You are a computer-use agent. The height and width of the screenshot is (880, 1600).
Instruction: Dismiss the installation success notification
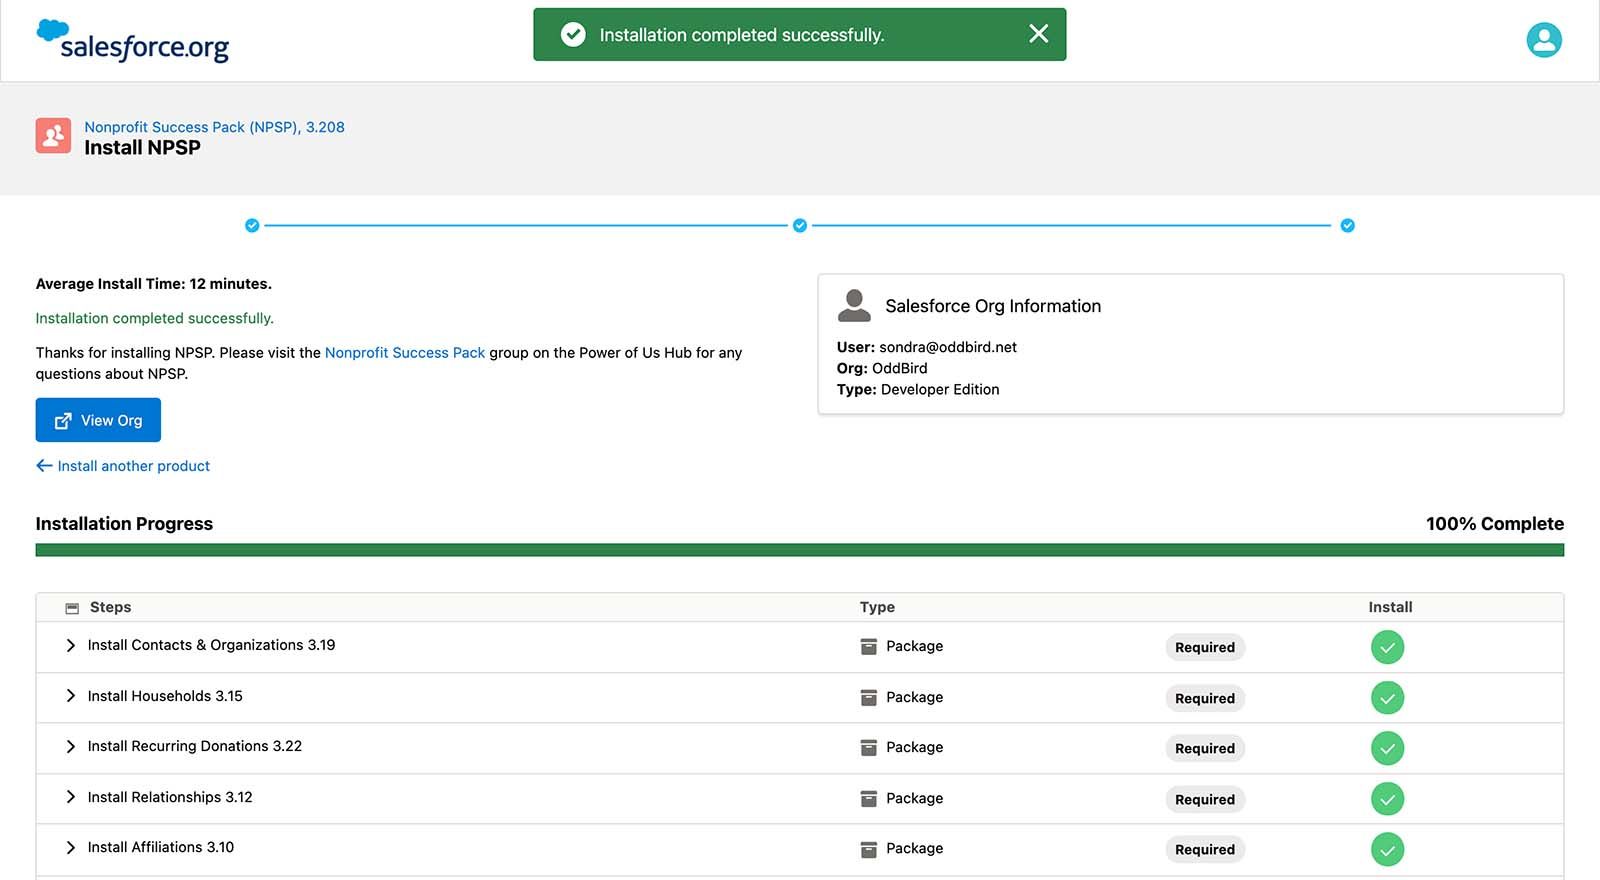click(x=1038, y=34)
